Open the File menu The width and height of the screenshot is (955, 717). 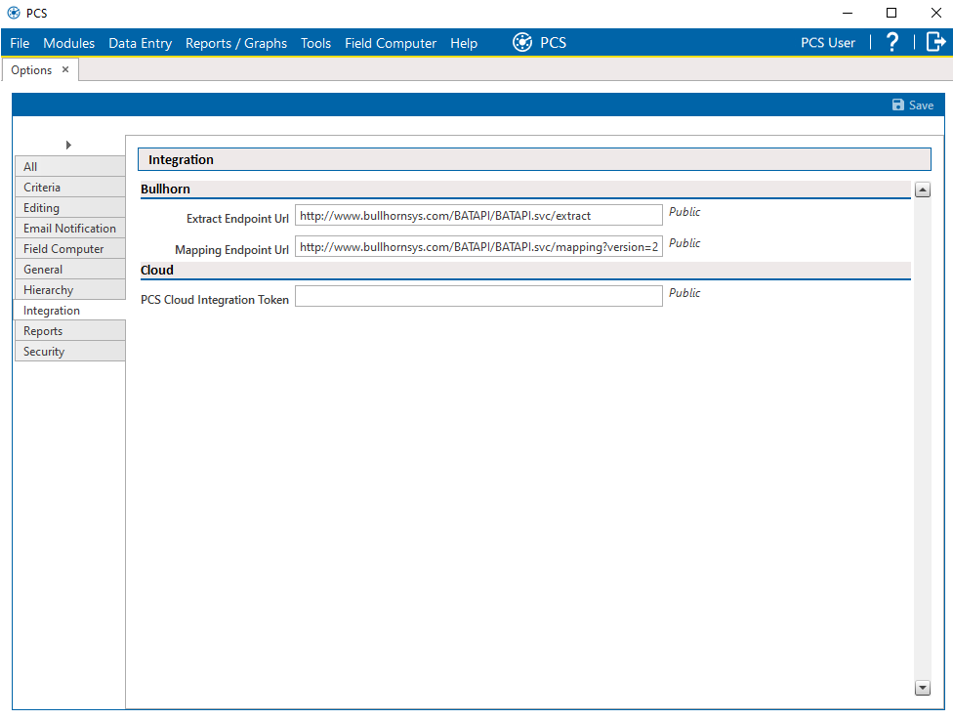coord(19,43)
